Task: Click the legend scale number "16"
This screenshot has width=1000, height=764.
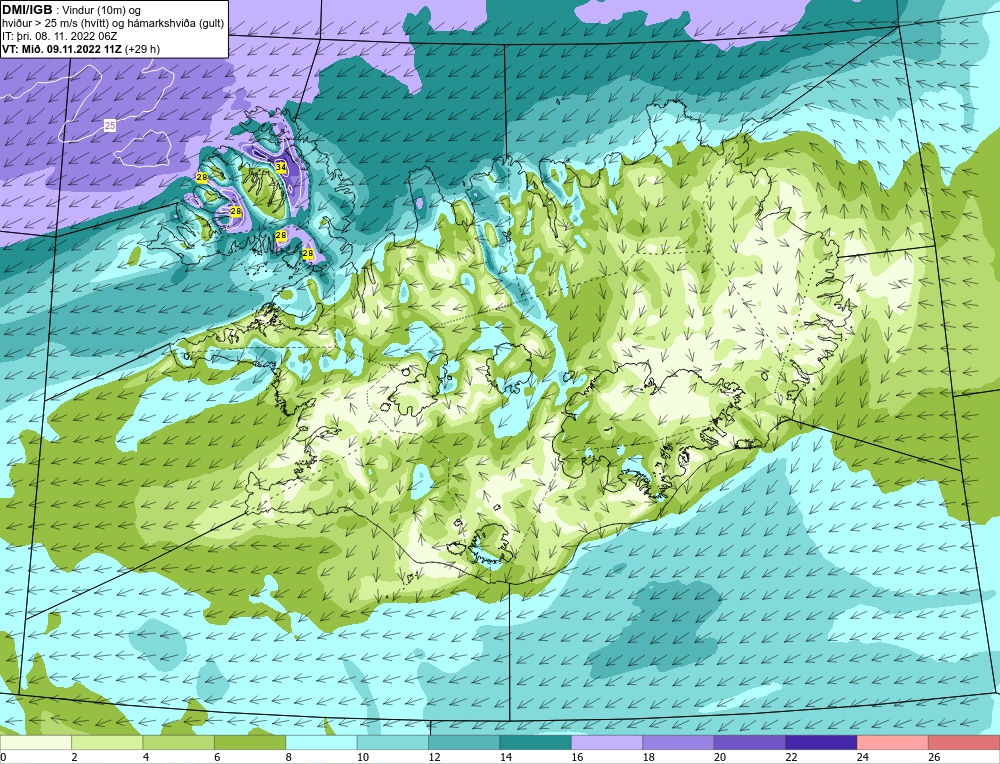Action: 577,757
